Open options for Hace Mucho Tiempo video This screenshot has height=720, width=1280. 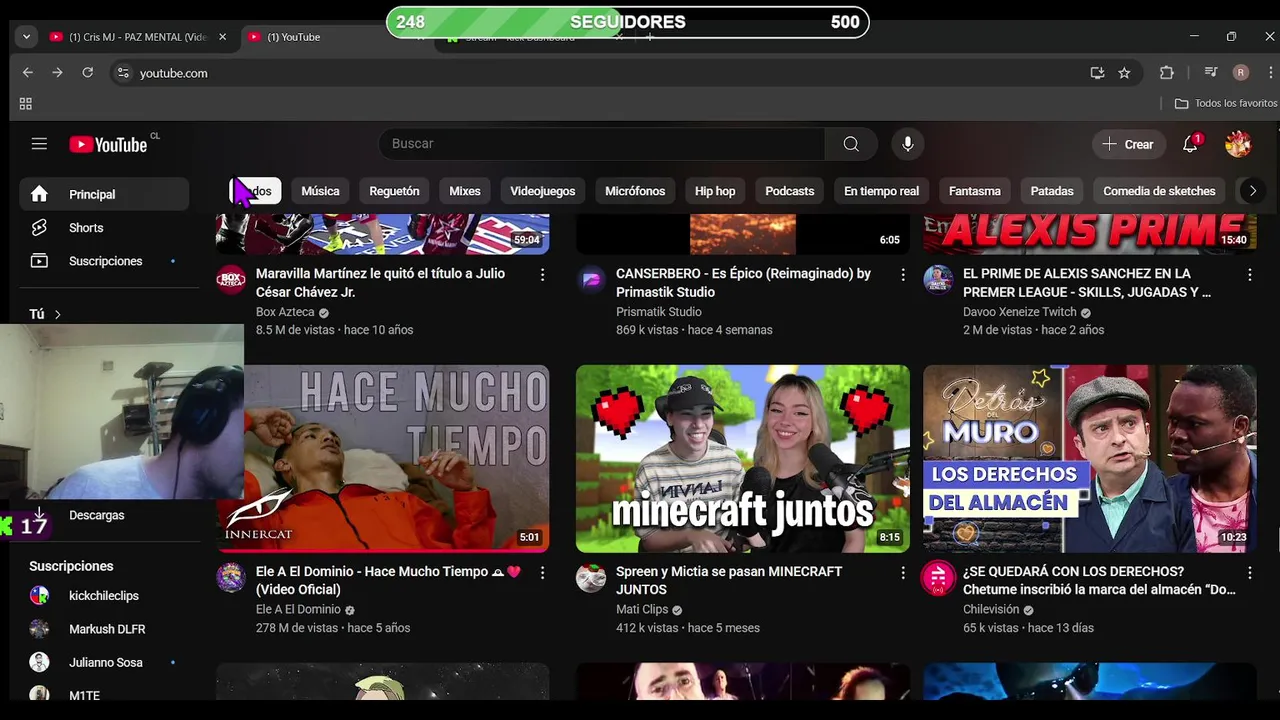(x=542, y=572)
